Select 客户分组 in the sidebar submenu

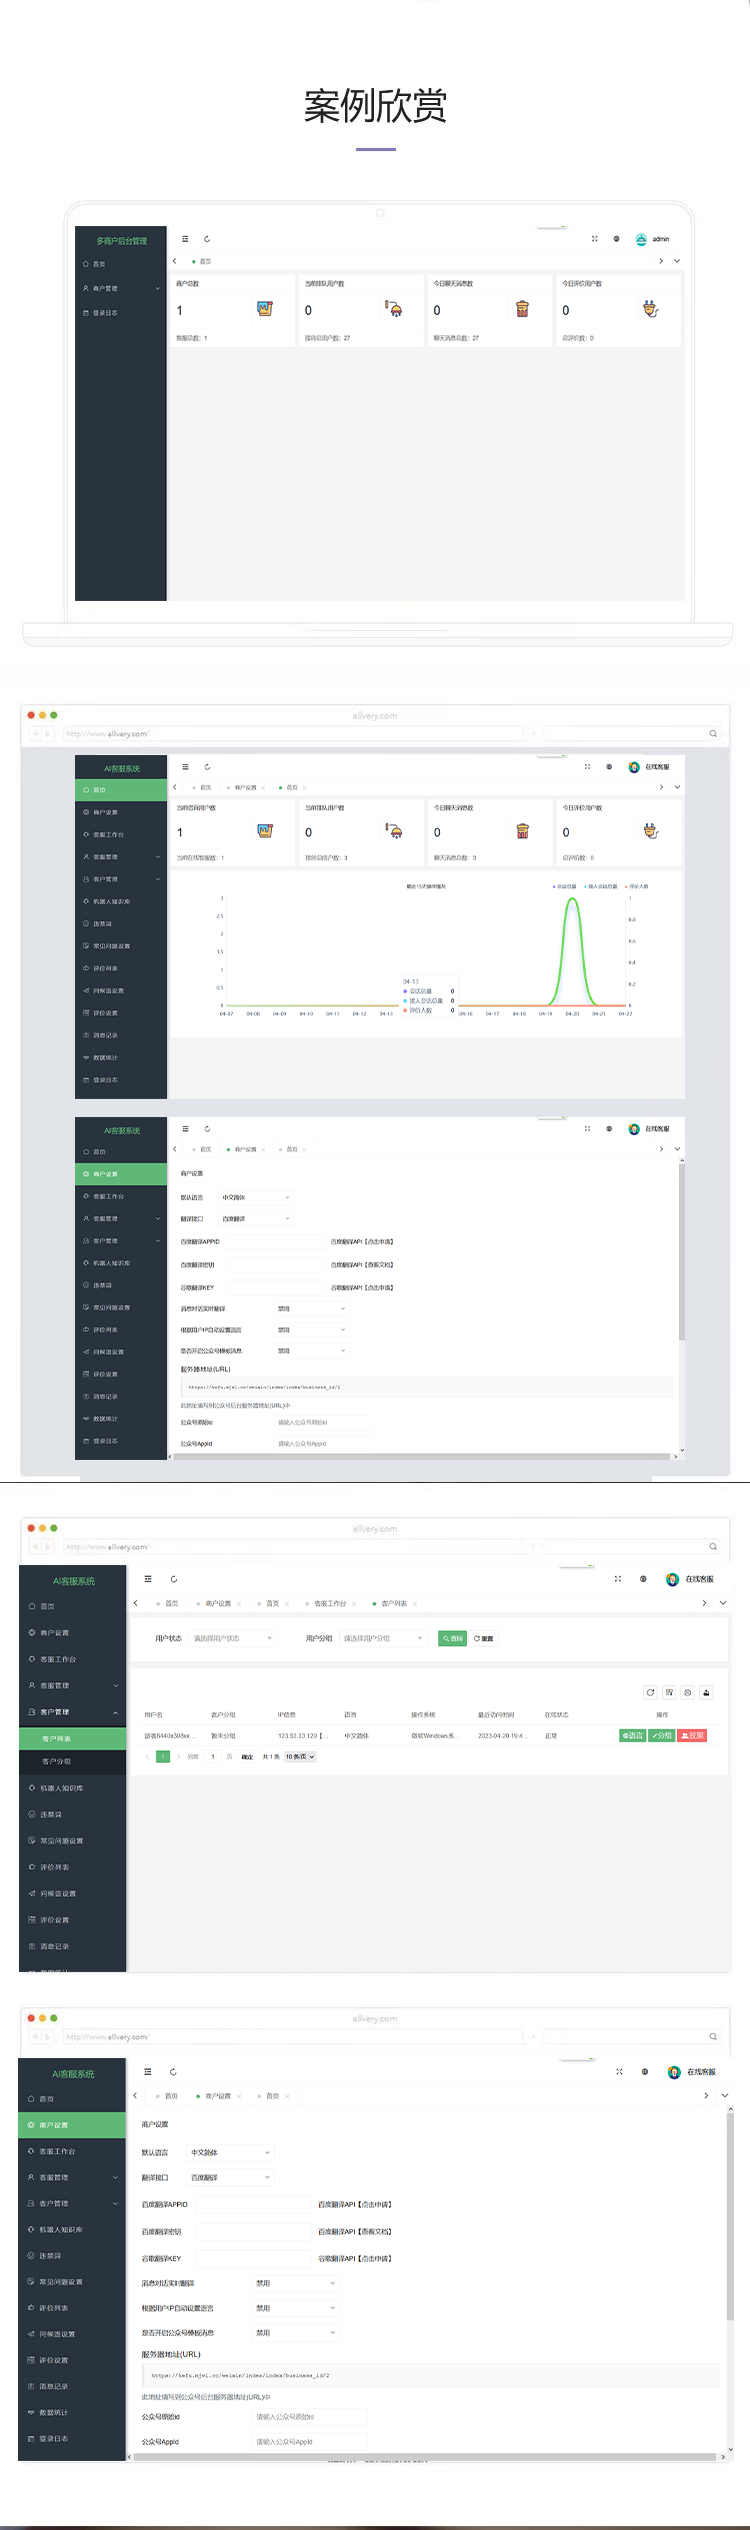pyautogui.click(x=57, y=1761)
